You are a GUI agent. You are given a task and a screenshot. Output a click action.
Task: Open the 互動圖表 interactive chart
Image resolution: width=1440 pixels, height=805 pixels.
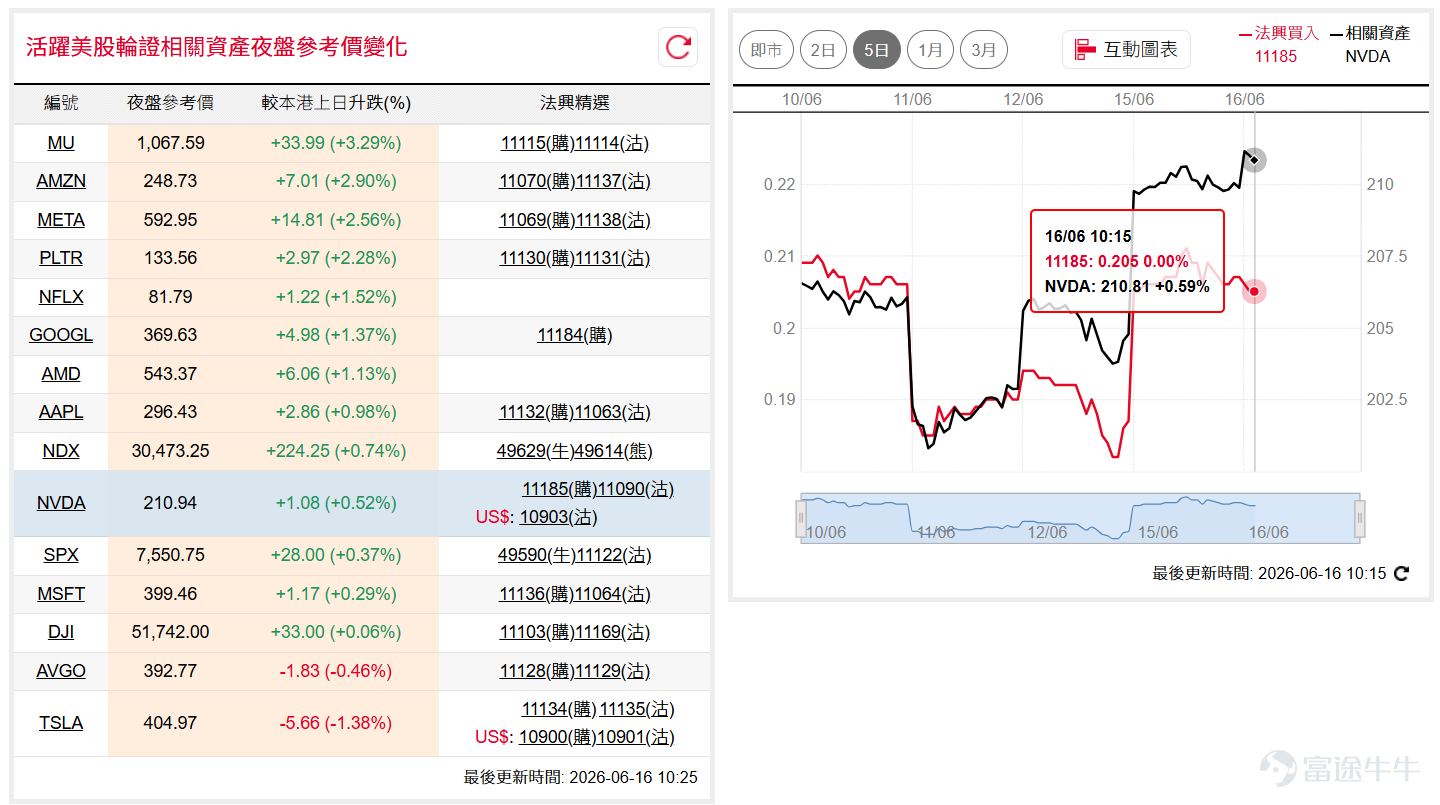pyautogui.click(x=1126, y=49)
